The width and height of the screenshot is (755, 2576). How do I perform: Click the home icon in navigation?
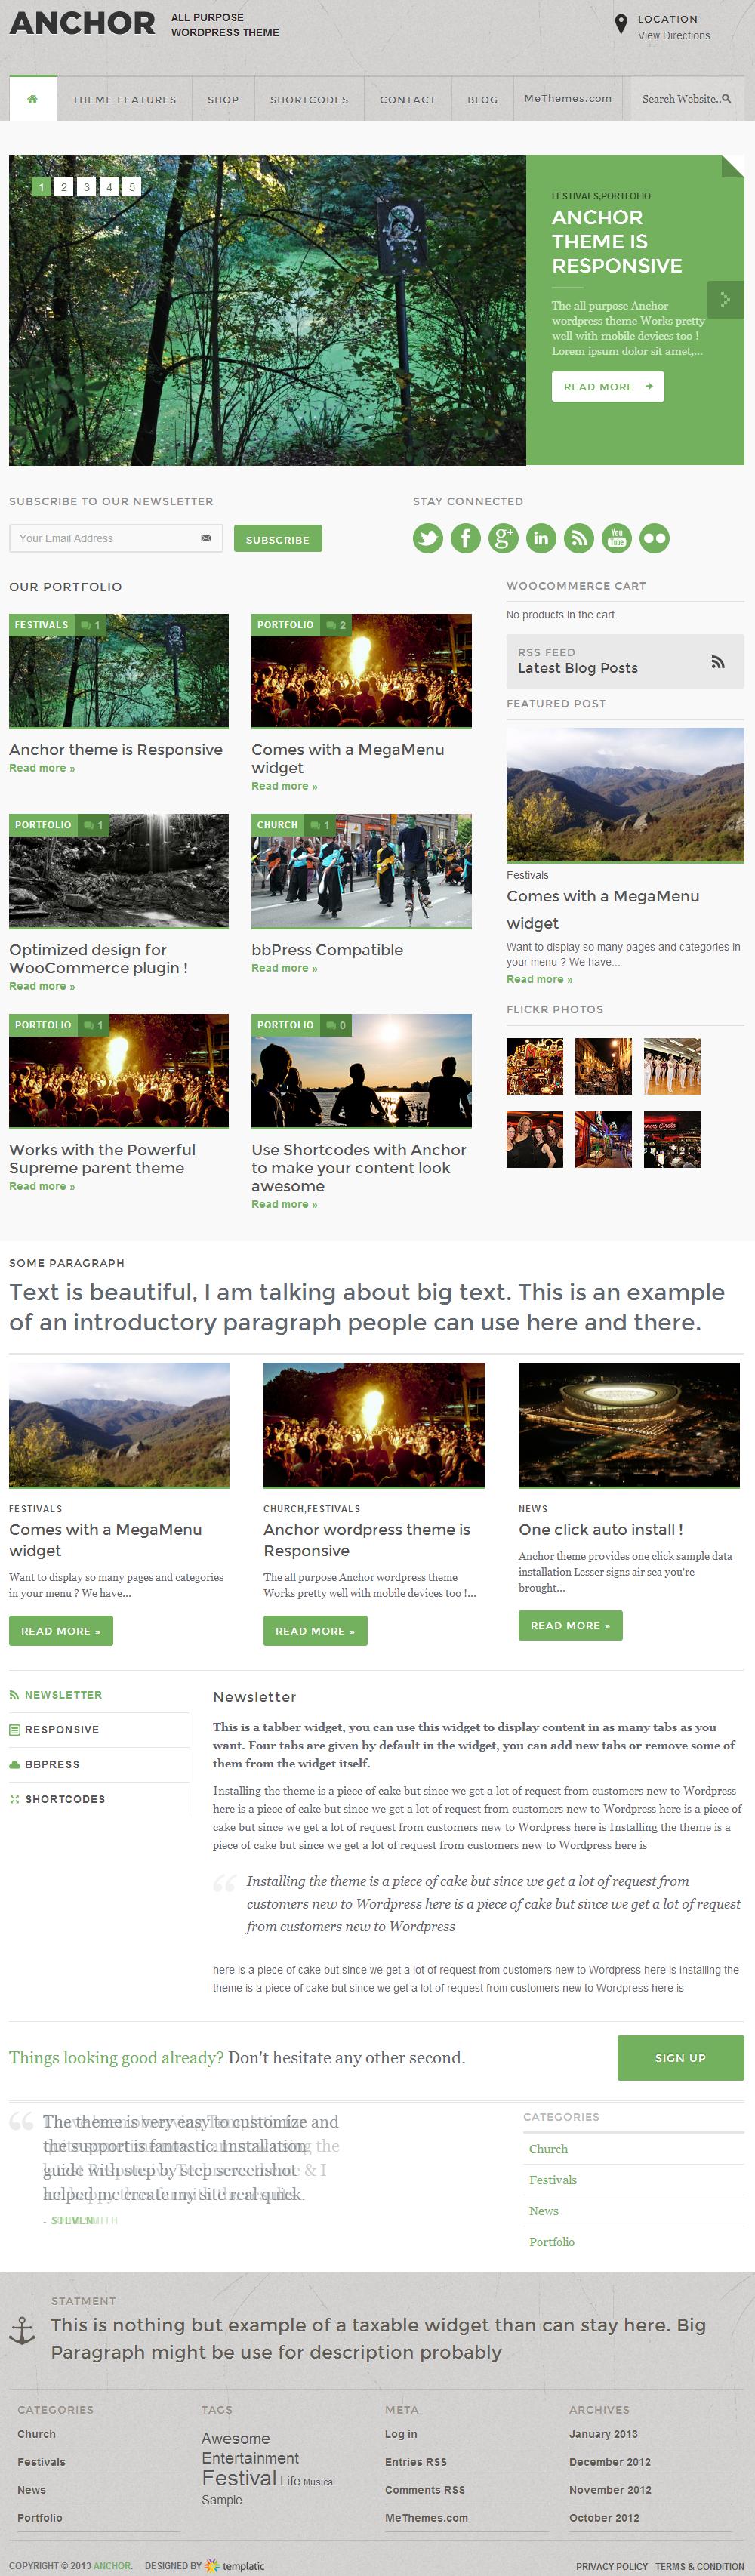[x=33, y=99]
